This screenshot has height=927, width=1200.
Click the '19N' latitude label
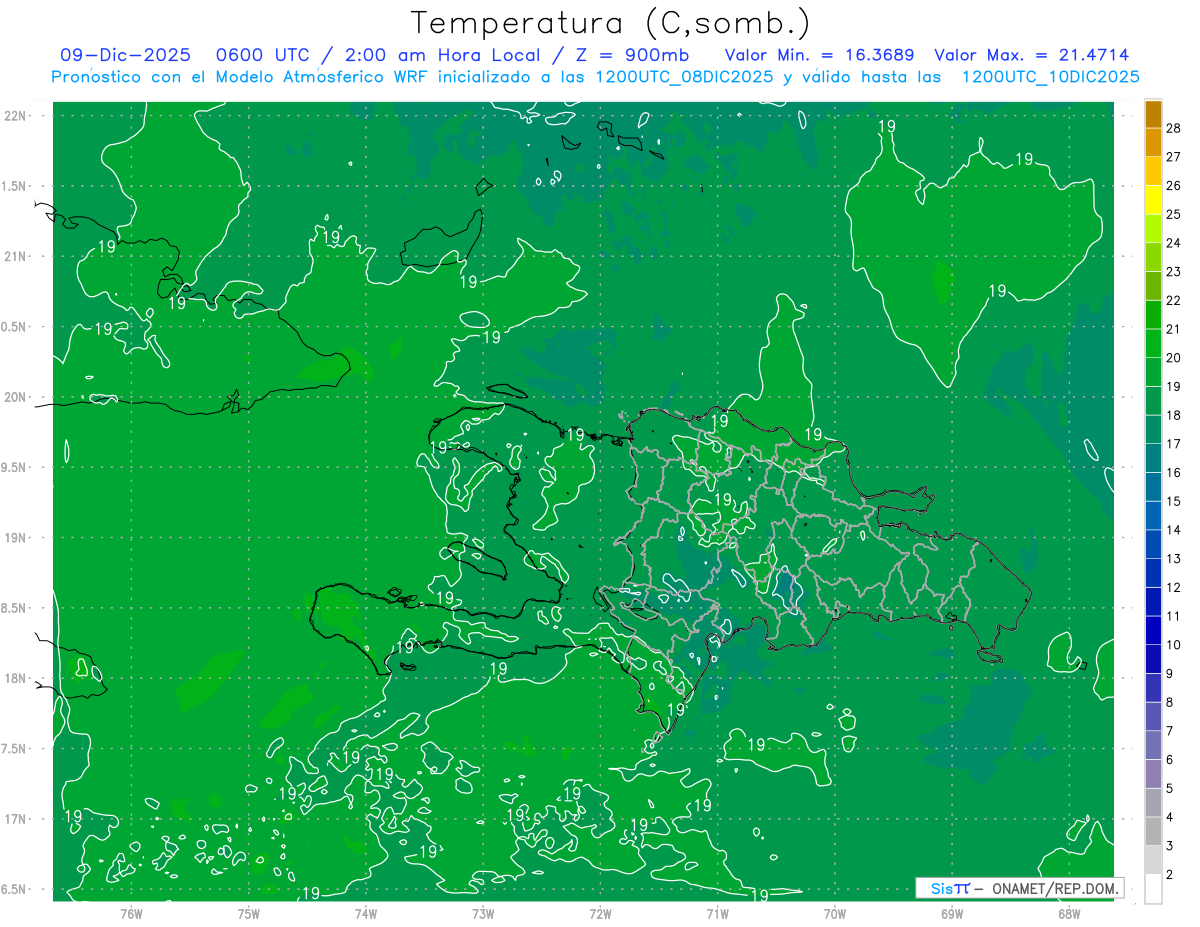click(x=15, y=538)
